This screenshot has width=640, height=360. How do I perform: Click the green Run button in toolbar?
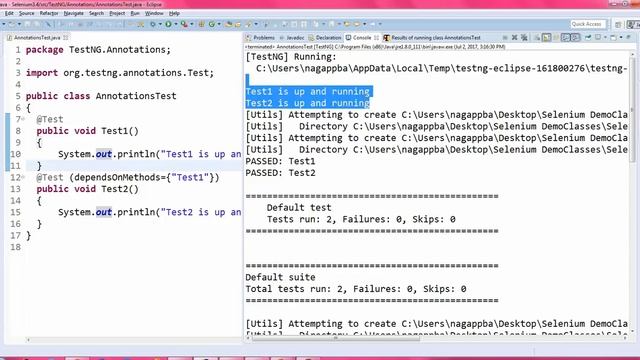pyautogui.click(x=168, y=24)
